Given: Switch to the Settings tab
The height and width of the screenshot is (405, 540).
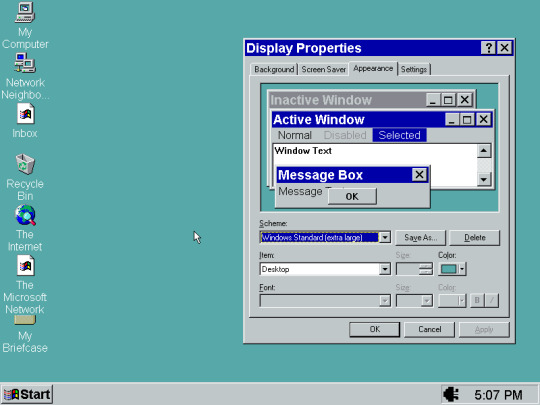Looking at the screenshot, I should point(414,70).
